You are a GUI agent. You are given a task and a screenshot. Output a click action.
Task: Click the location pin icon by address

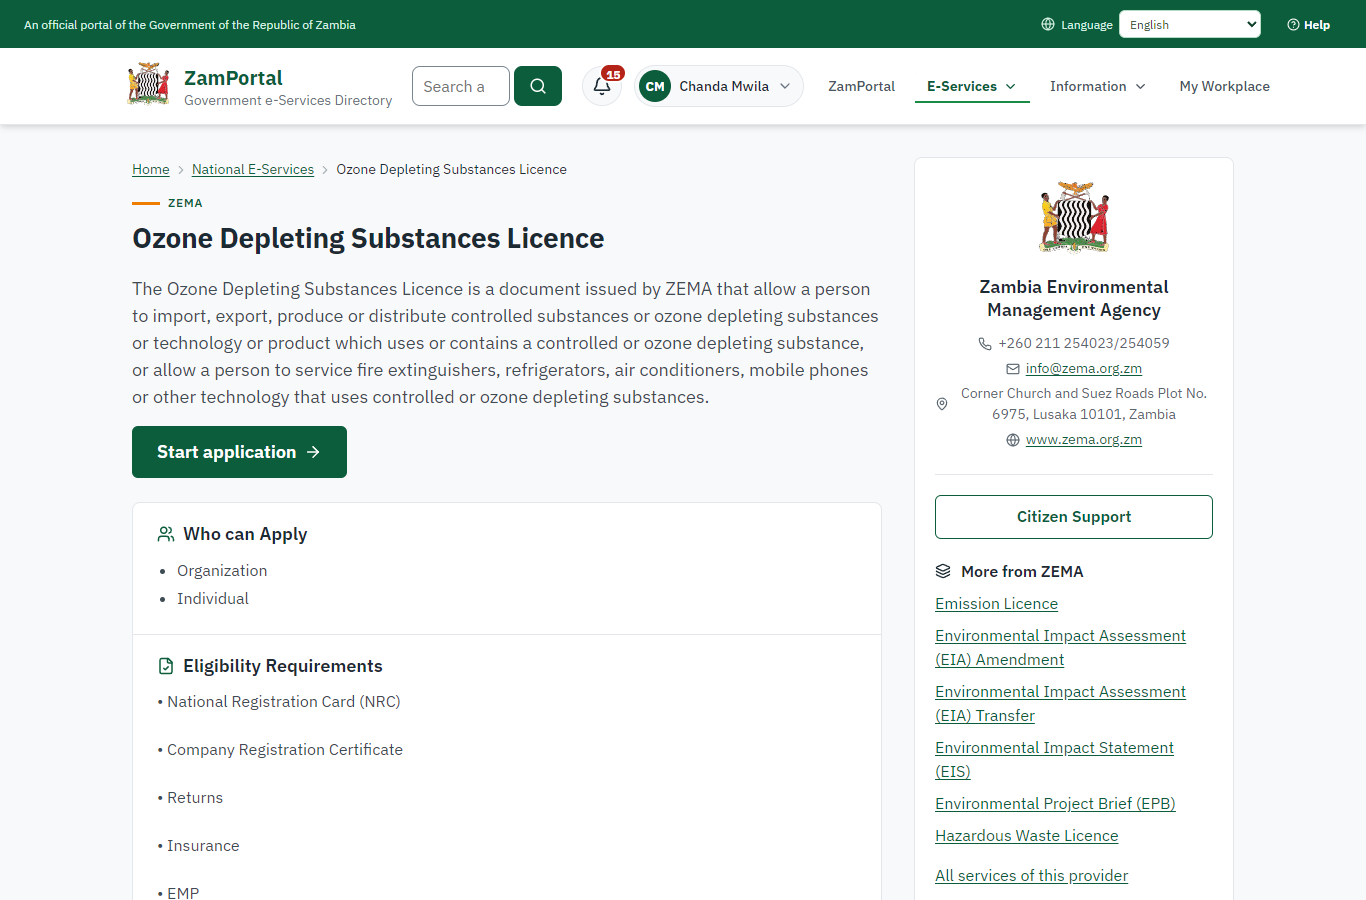click(x=942, y=404)
